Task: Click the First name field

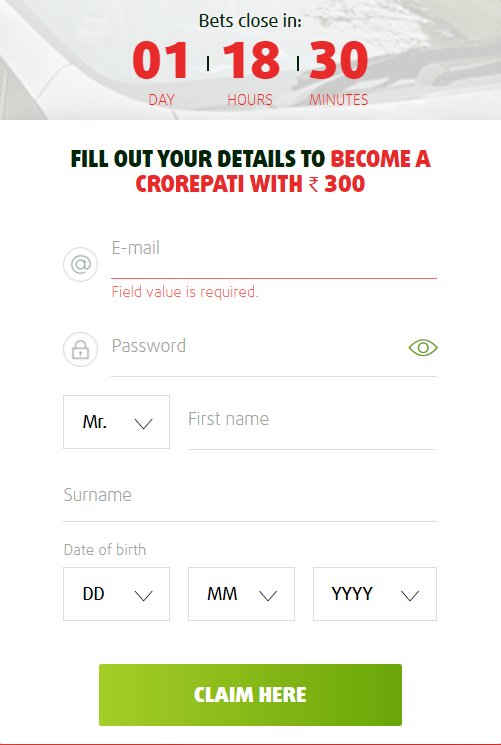Action: point(312,428)
